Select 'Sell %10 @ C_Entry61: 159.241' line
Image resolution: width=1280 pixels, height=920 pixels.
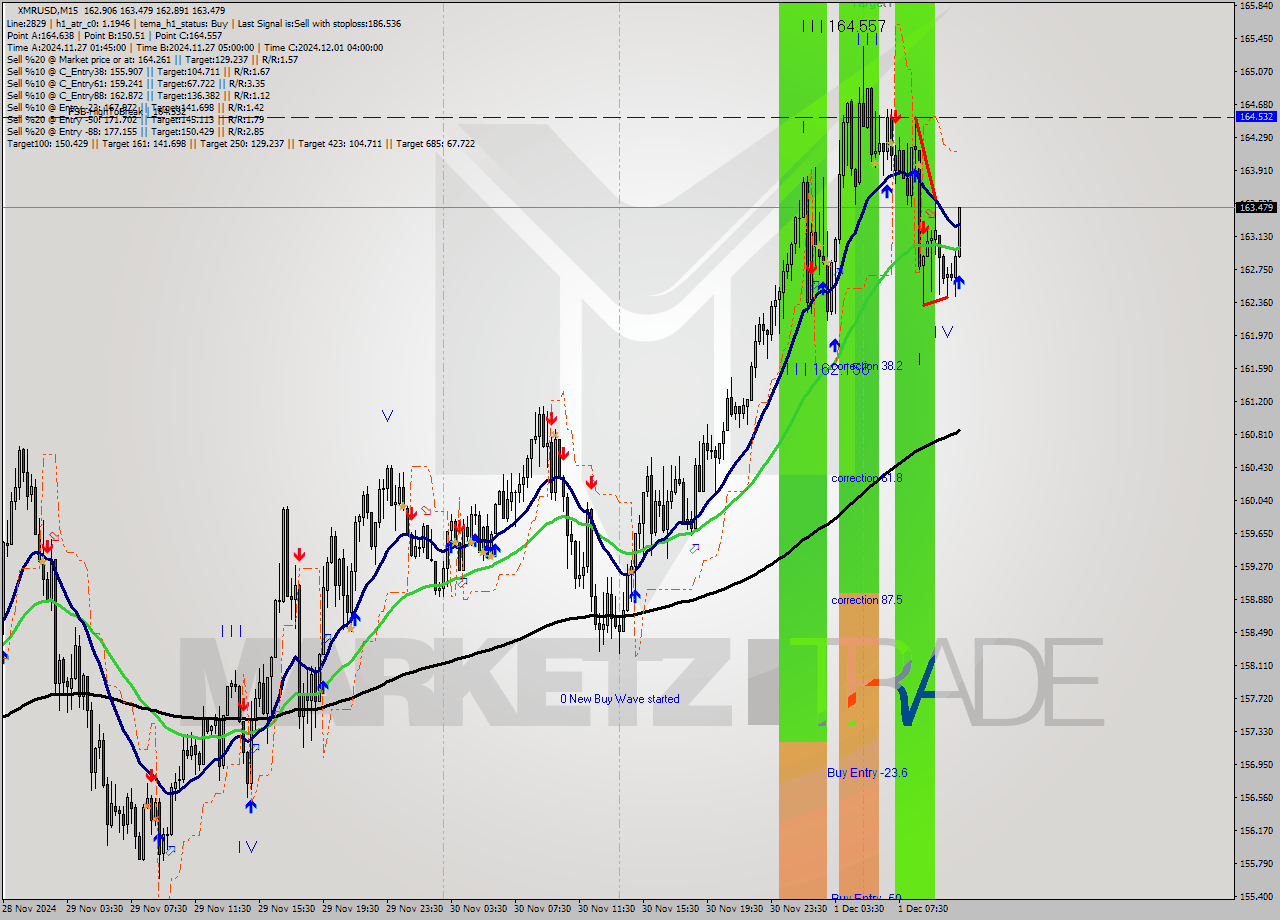(x=138, y=83)
